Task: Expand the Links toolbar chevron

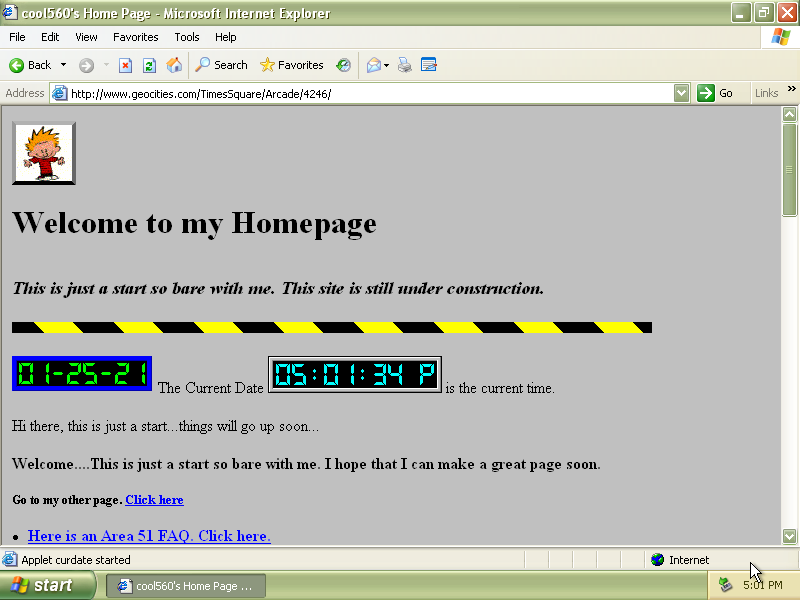Action: (x=791, y=89)
